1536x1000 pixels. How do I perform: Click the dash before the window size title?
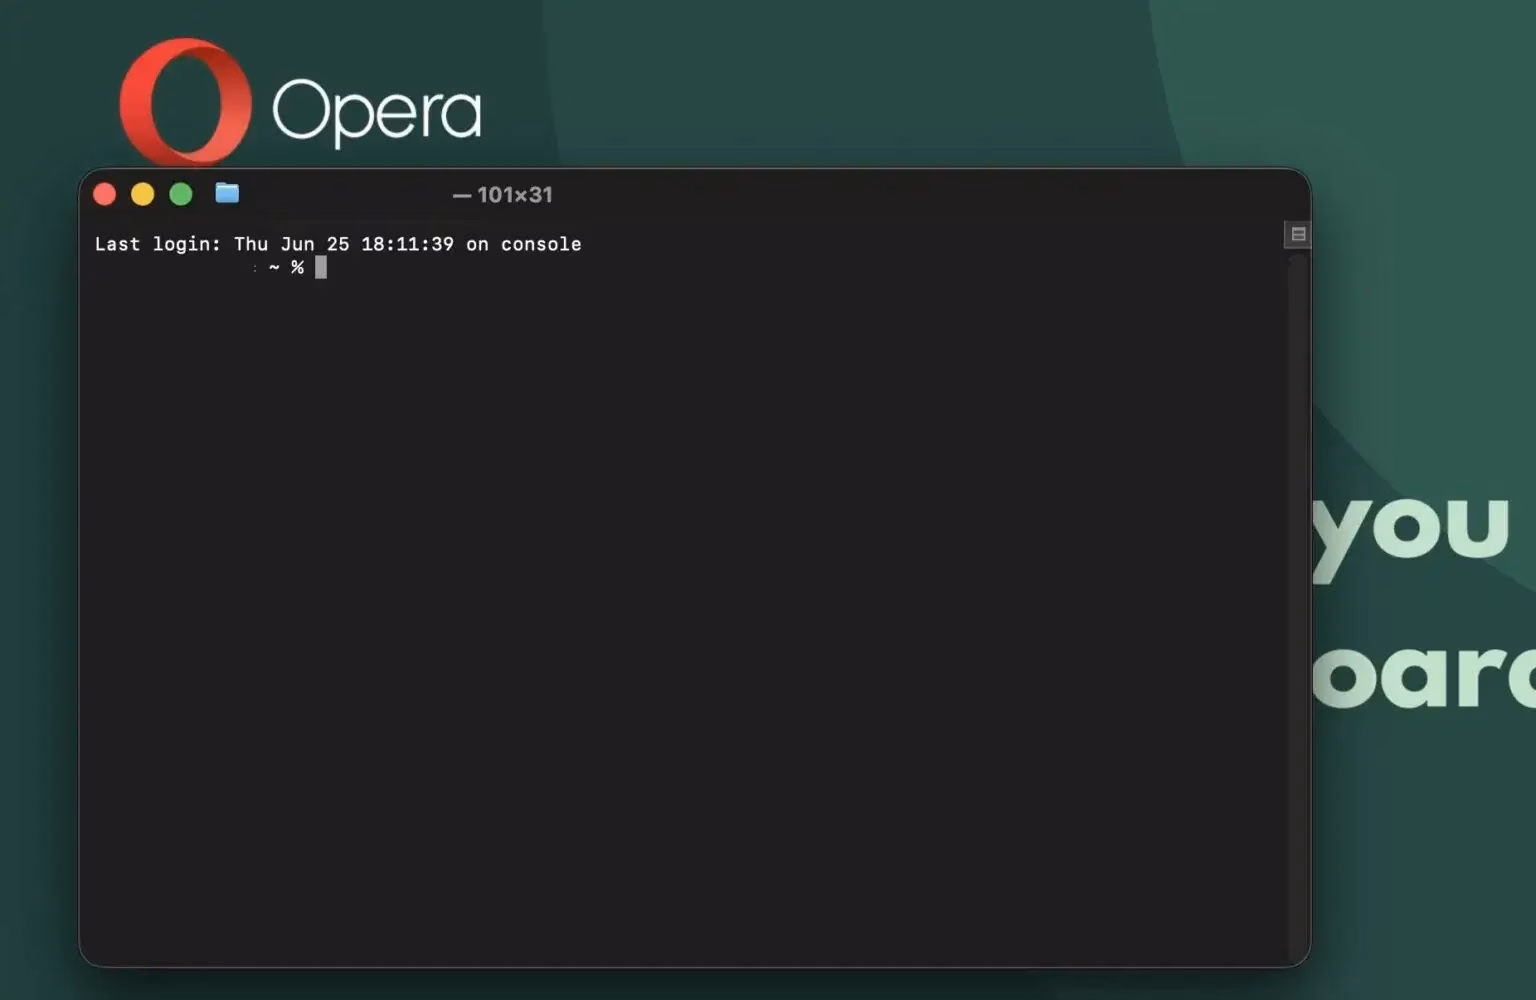tap(462, 196)
